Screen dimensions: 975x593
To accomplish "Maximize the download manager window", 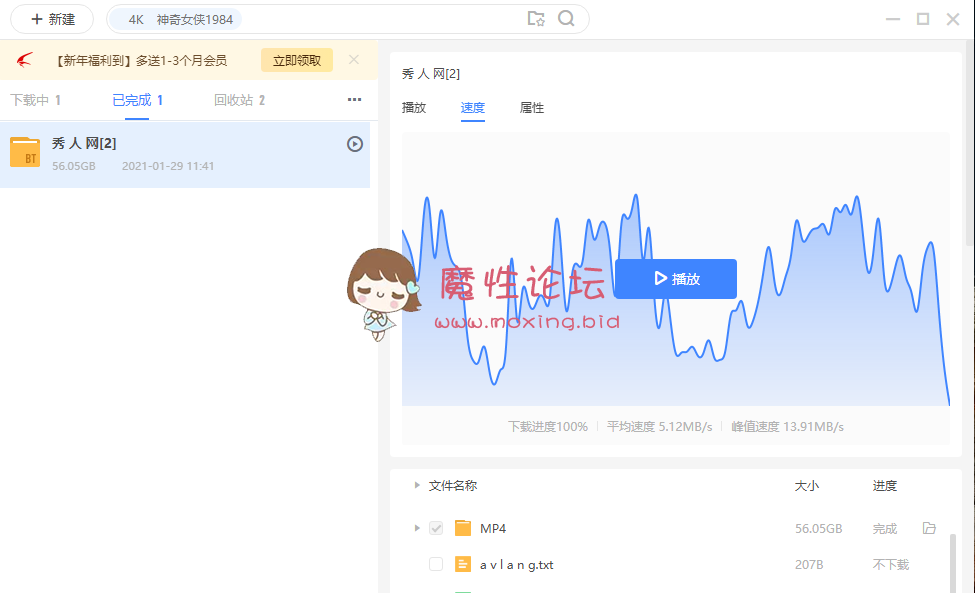I will click(x=923, y=19).
